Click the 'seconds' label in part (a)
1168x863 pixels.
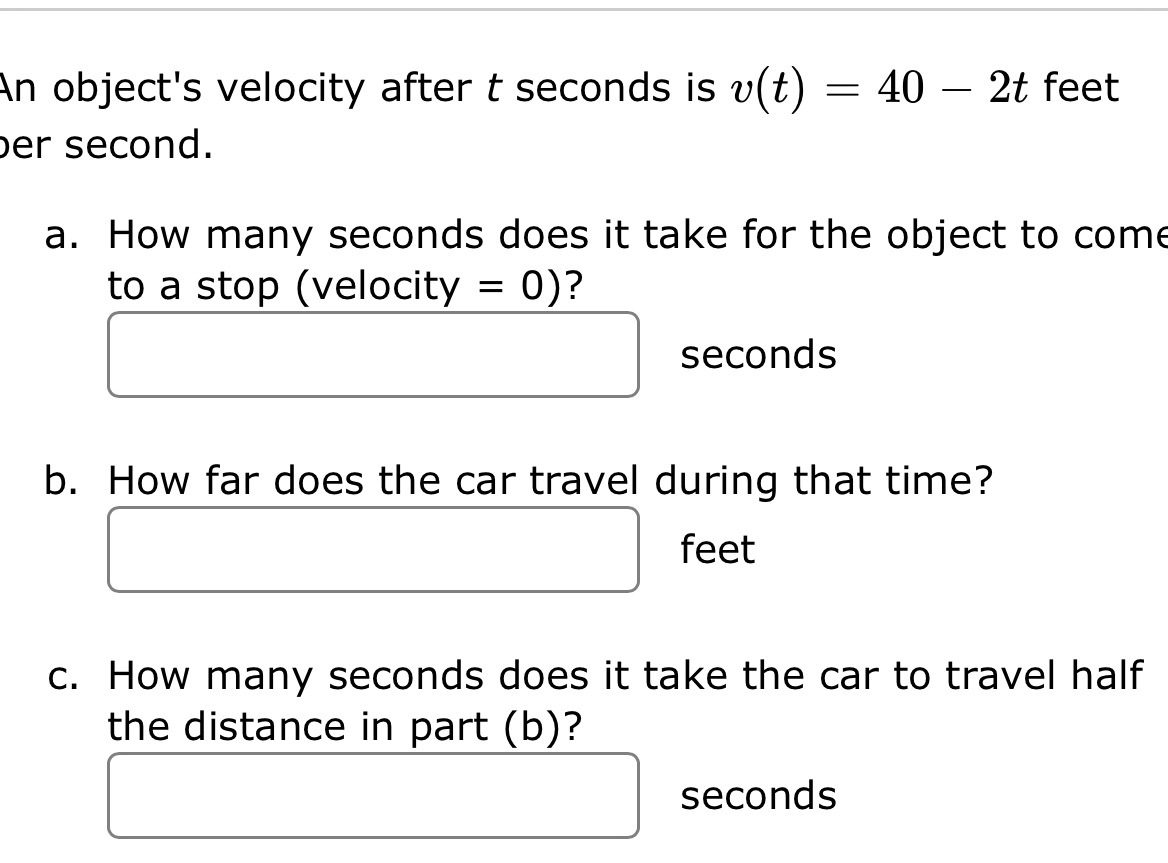click(759, 355)
